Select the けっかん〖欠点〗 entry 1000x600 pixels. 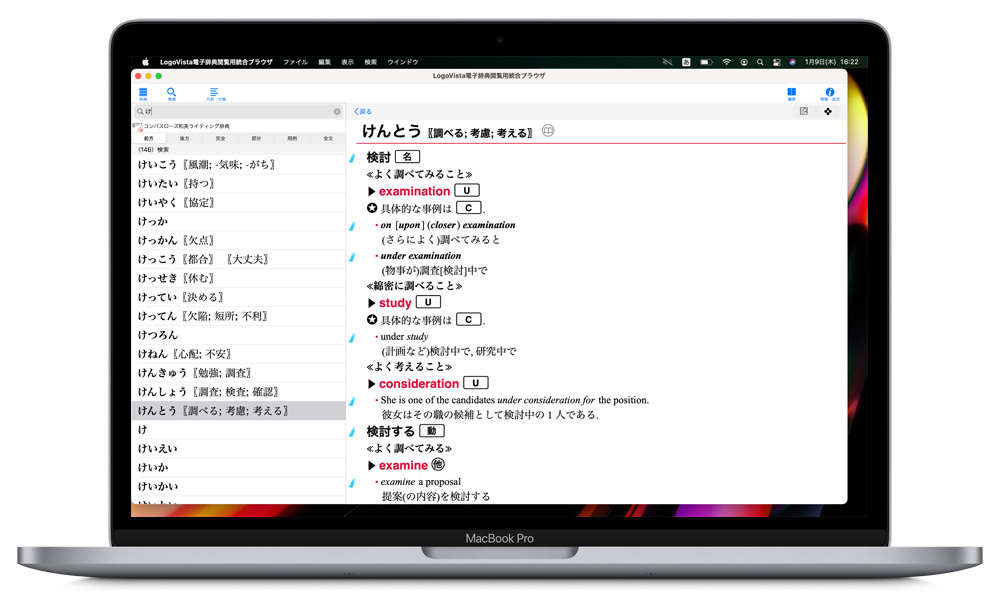coord(239,240)
